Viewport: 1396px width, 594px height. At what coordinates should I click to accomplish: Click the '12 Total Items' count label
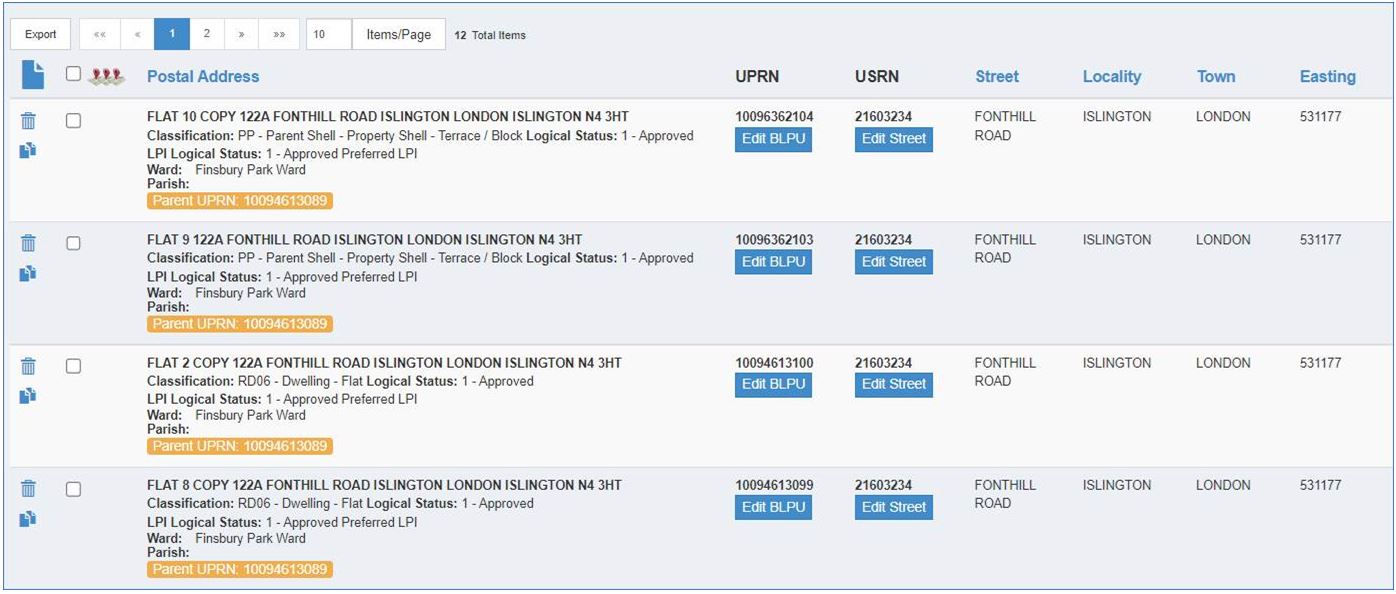pos(490,35)
